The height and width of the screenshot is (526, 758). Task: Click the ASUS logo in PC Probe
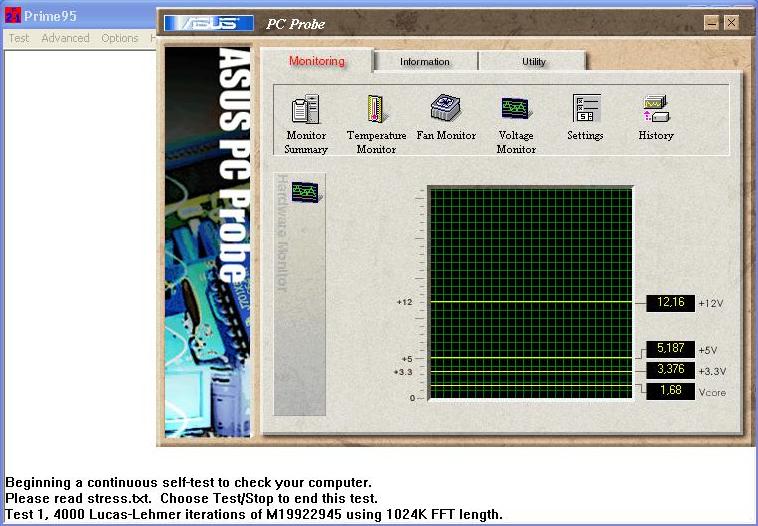(x=209, y=23)
